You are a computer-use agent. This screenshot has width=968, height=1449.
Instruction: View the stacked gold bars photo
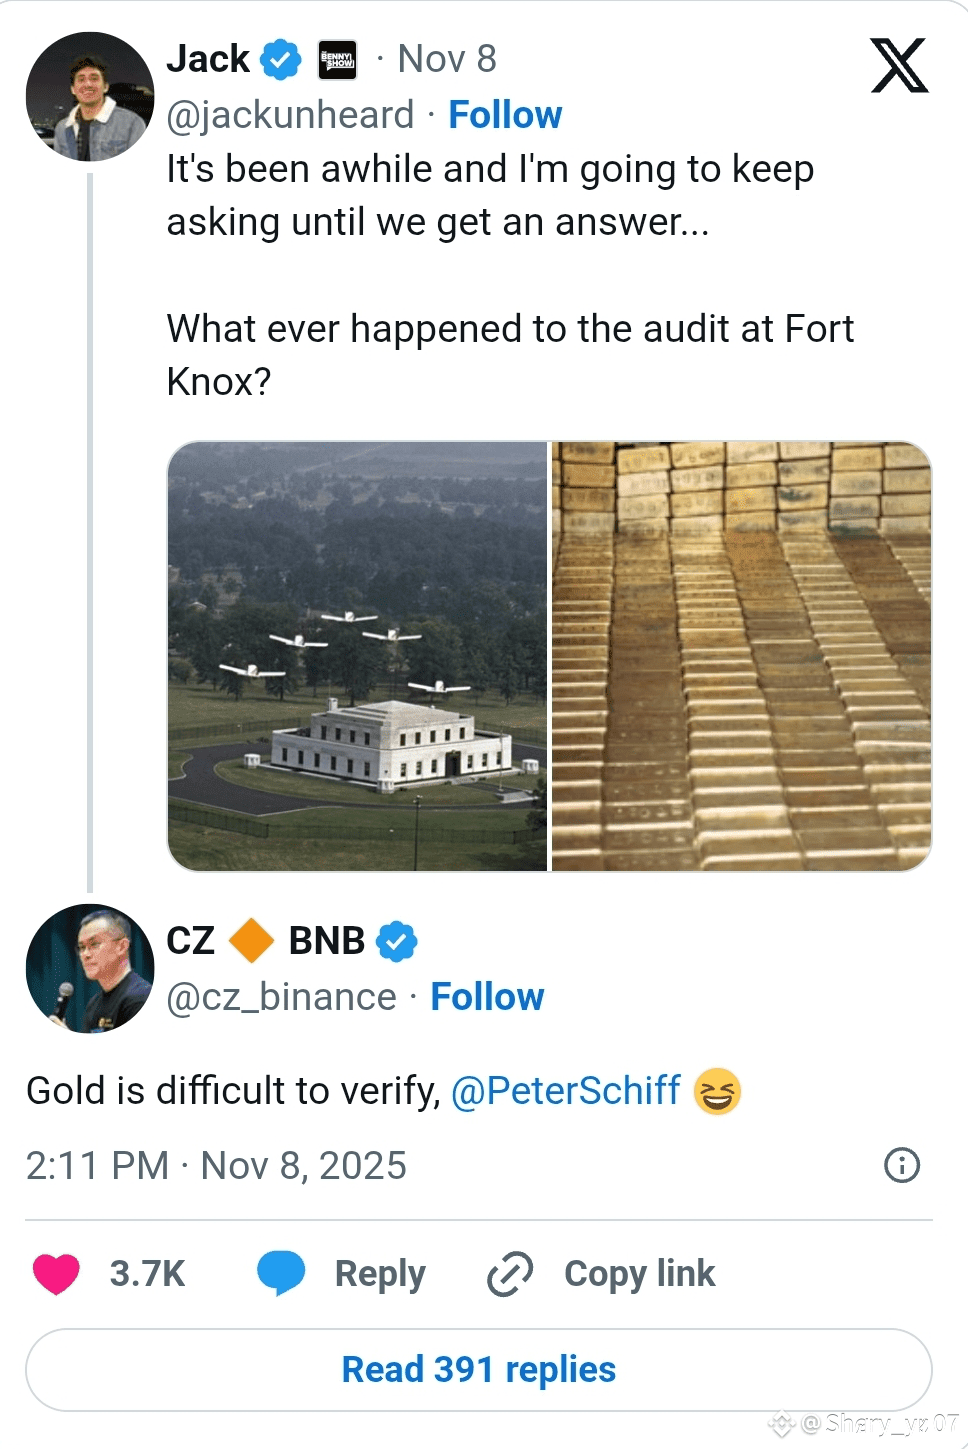tap(741, 656)
